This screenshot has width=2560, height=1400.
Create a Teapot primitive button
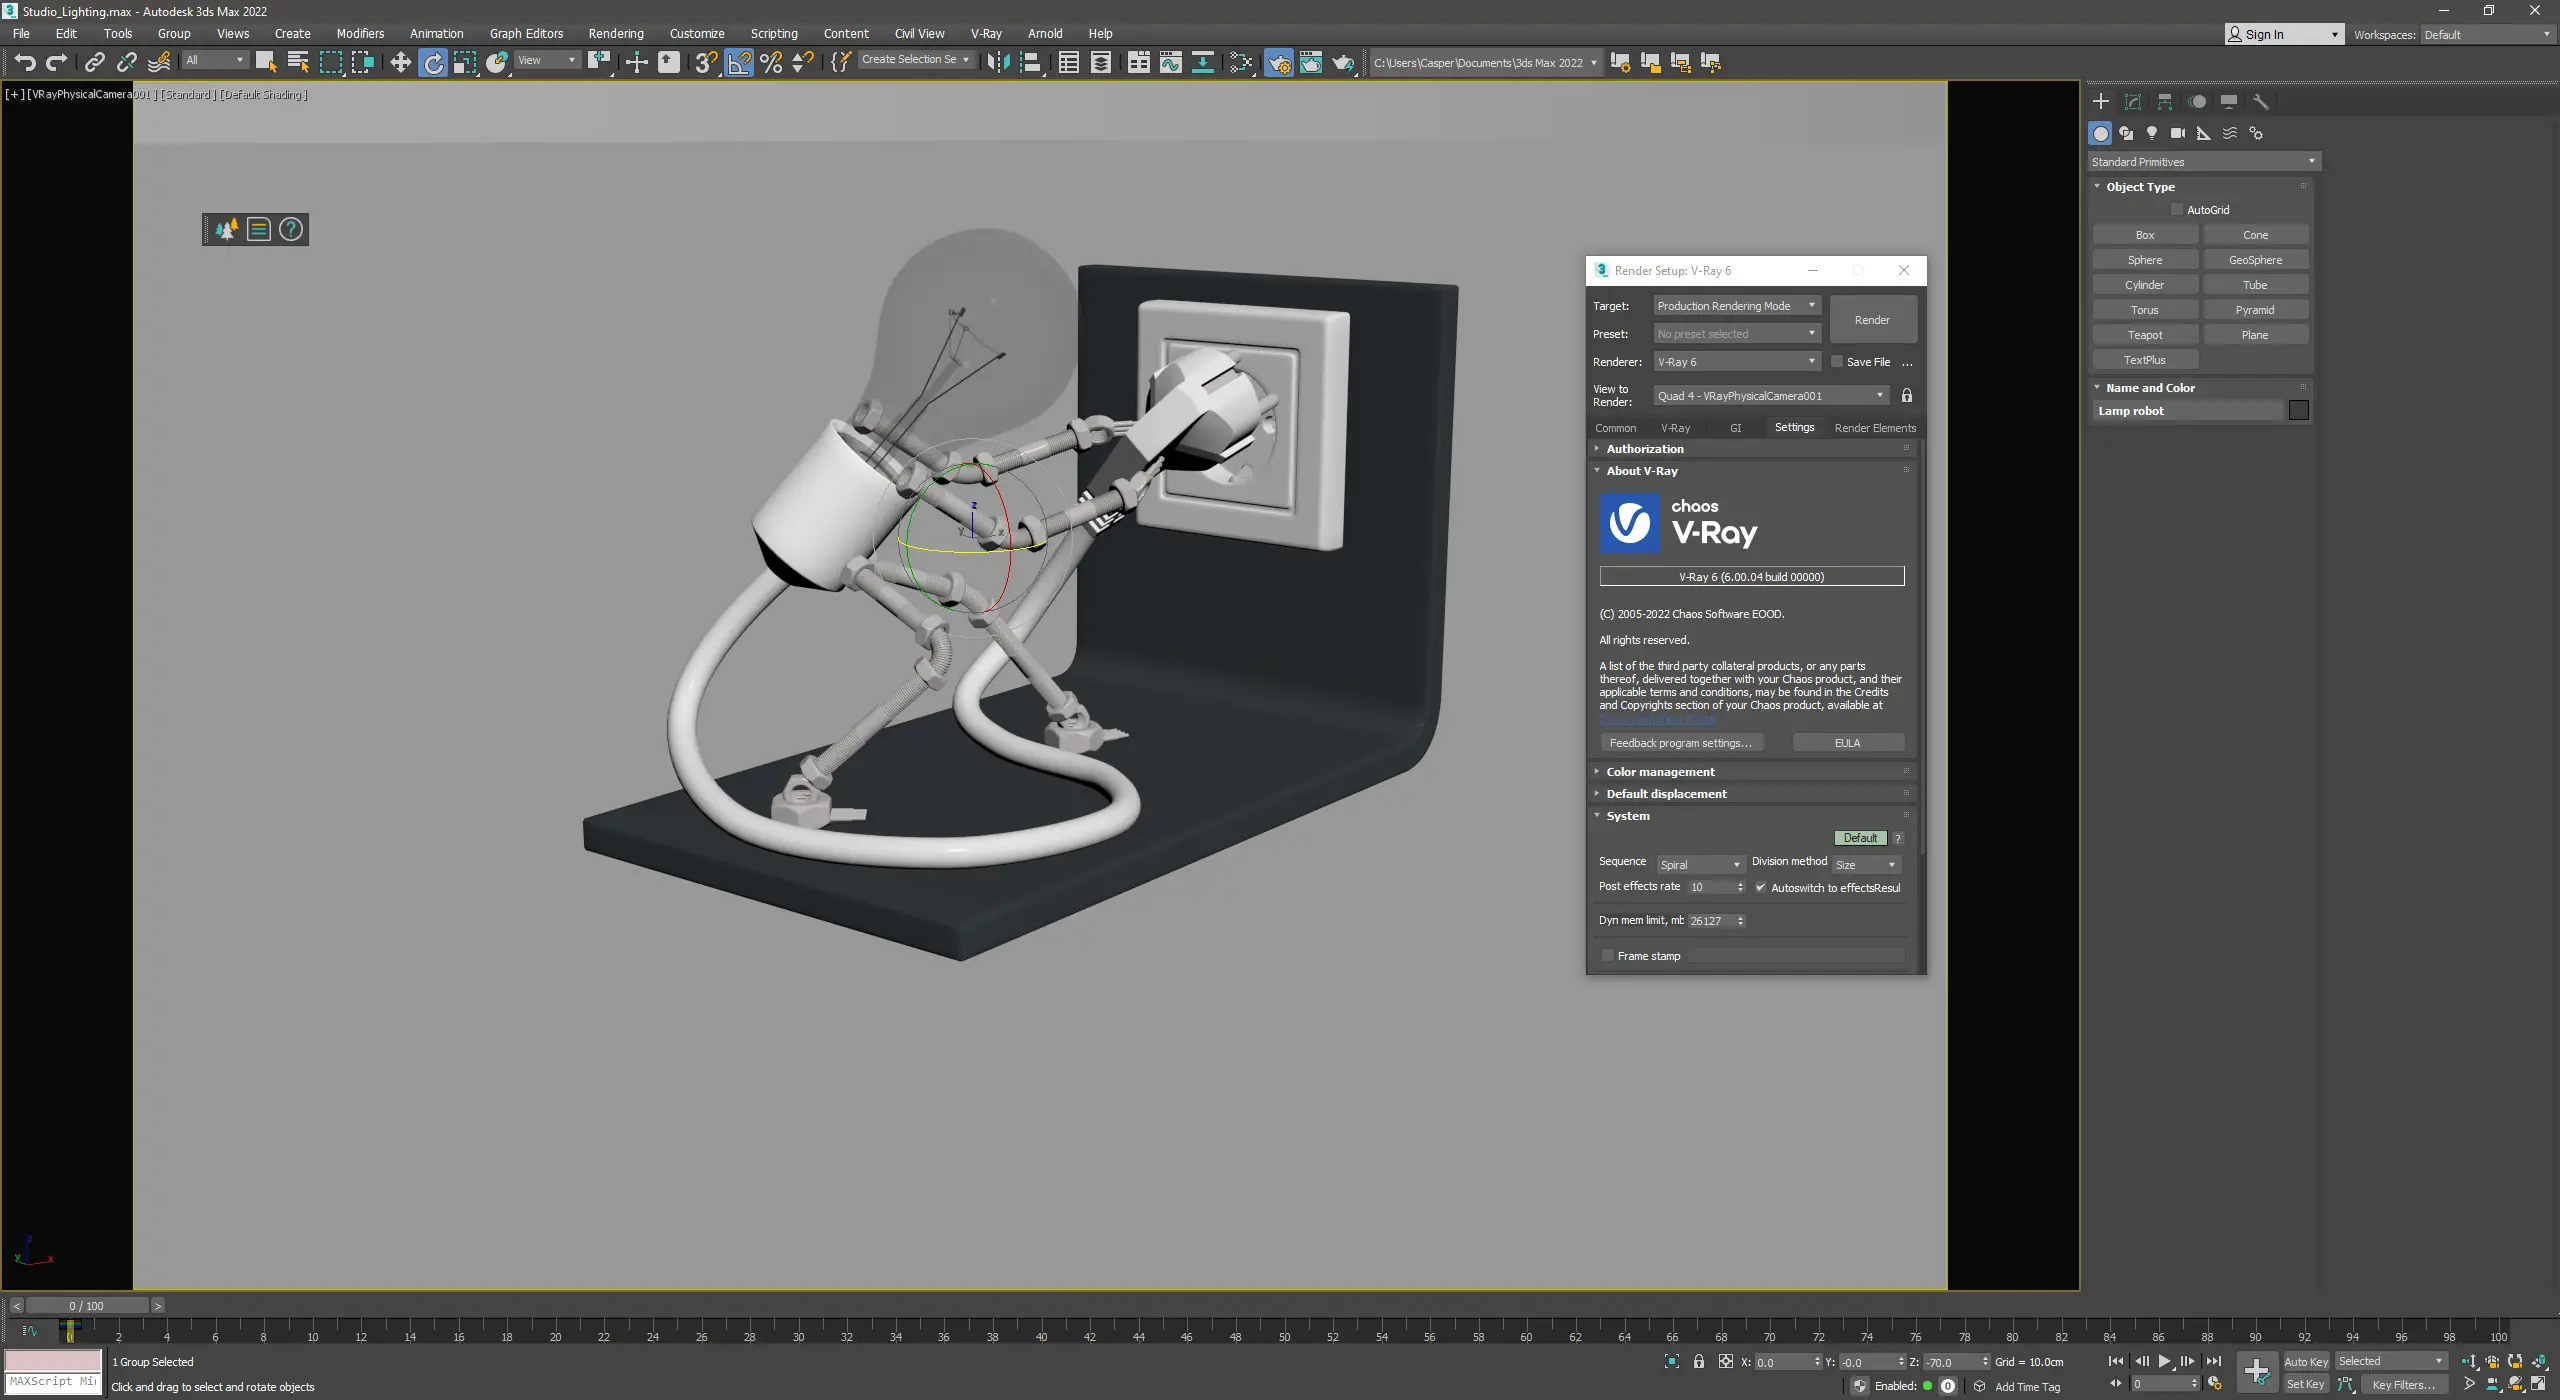pos(2145,335)
